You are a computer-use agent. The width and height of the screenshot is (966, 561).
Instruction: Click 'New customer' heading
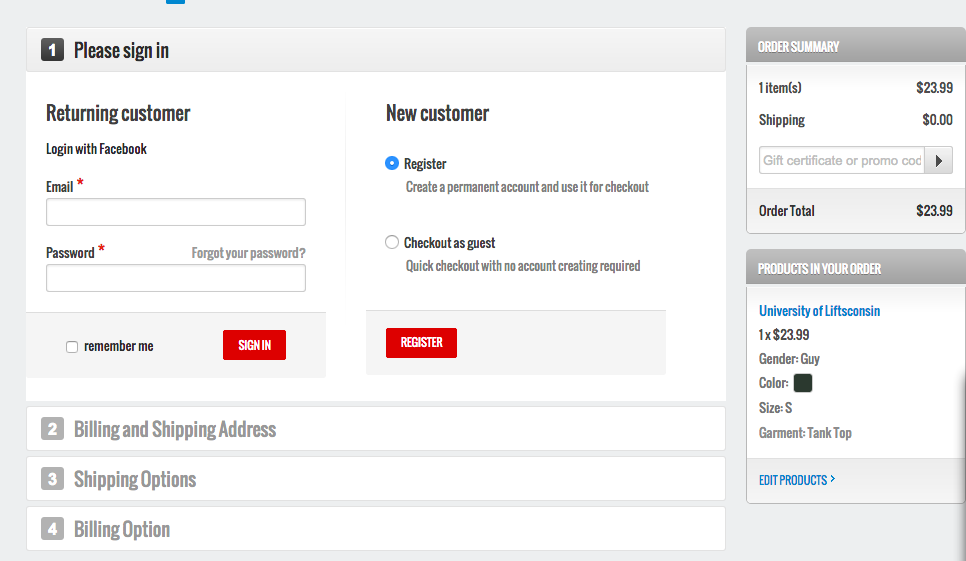(437, 113)
